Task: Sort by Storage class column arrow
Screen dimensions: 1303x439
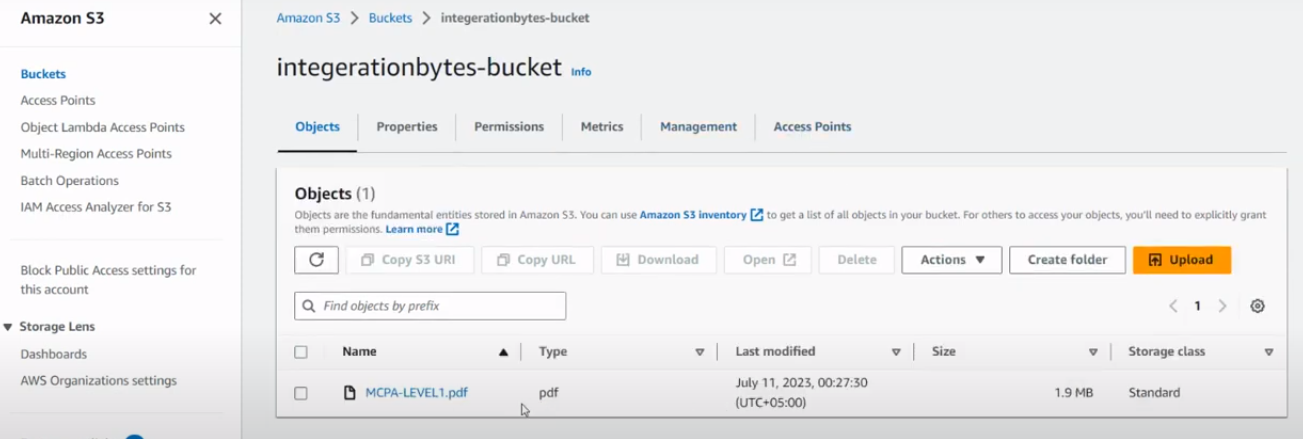Action: 1268,352
